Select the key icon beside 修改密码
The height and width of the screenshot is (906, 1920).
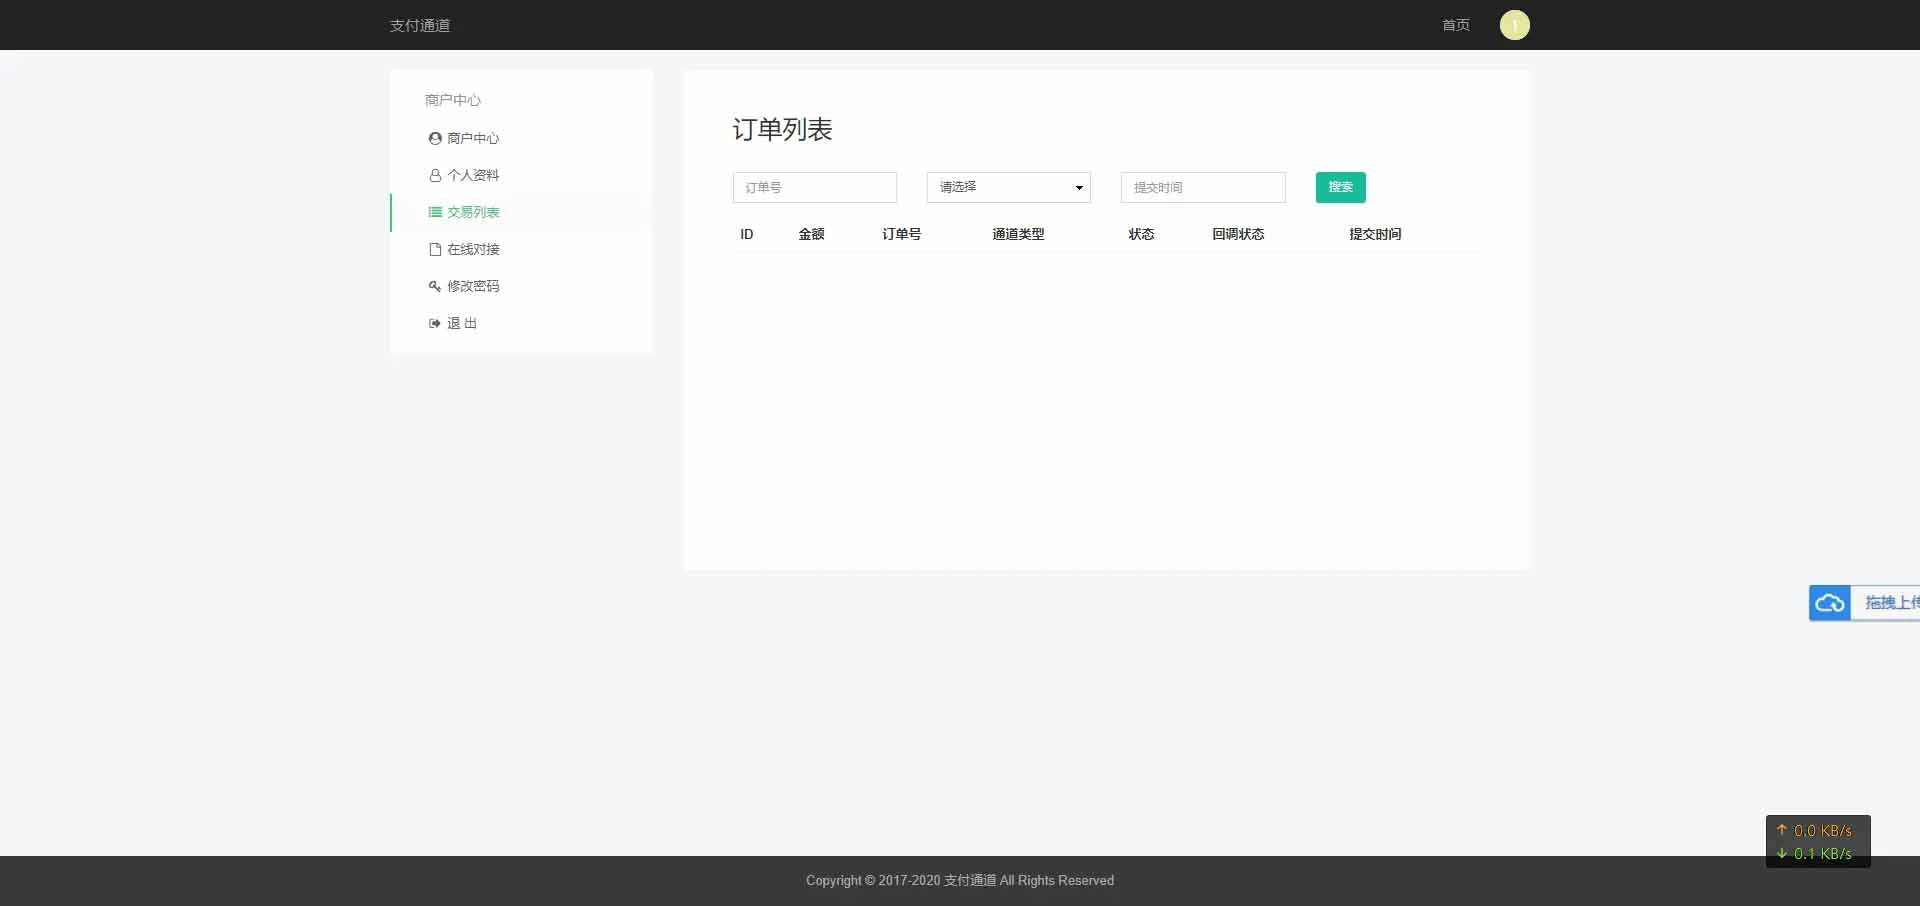click(x=434, y=286)
